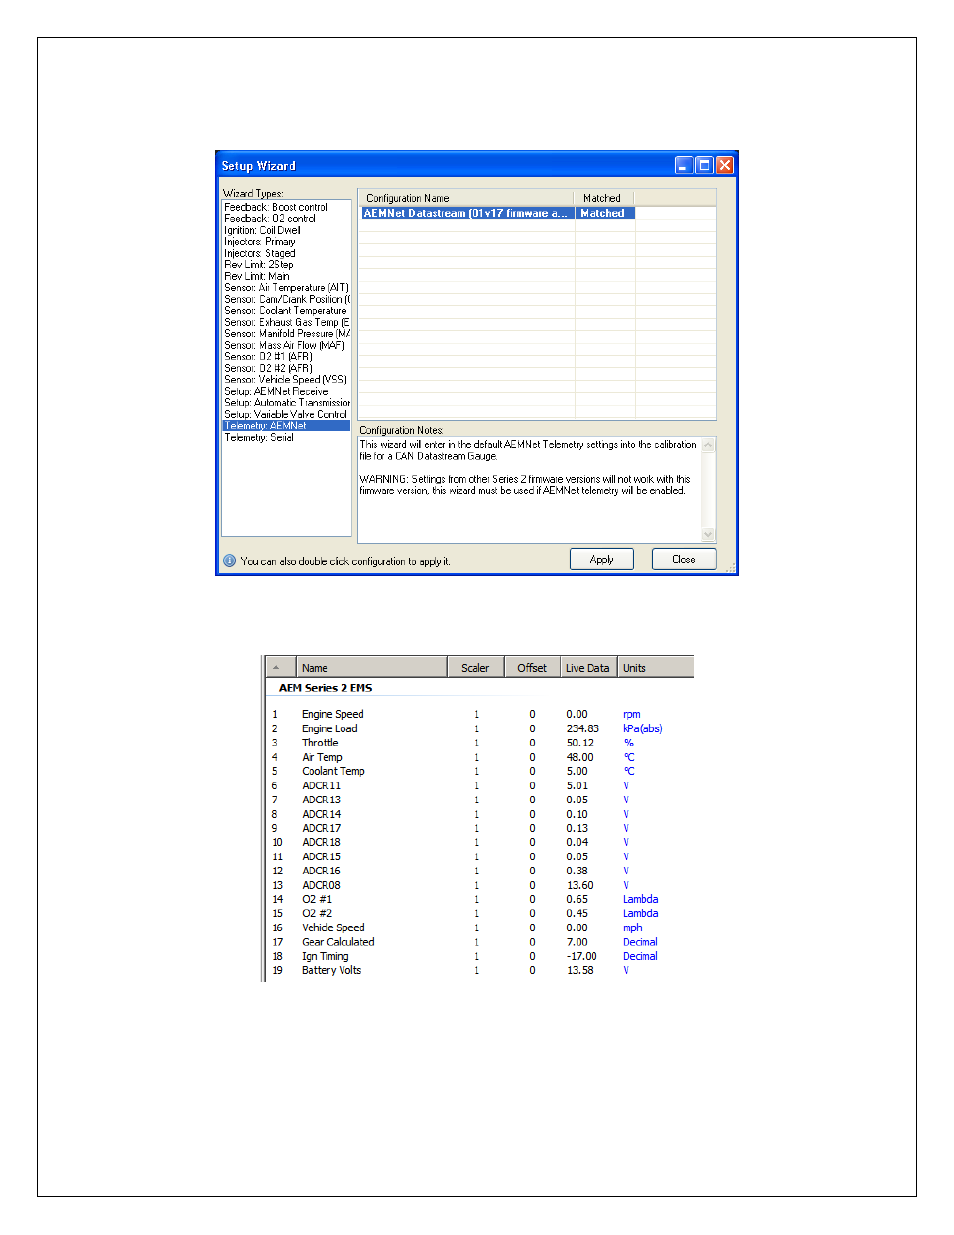
Task: Select the 'ADCR08' row name
Action: point(321,885)
